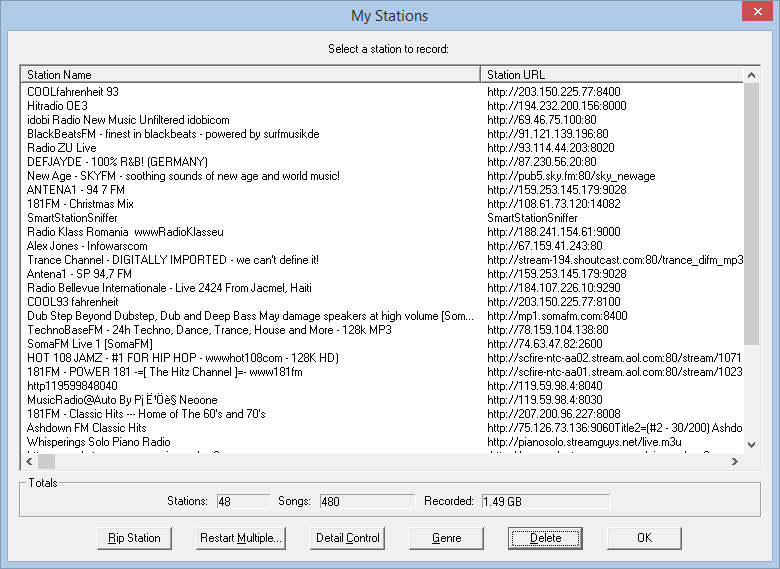
Task: Click URL http://108.61.73.120:14082
Action: click(554, 204)
